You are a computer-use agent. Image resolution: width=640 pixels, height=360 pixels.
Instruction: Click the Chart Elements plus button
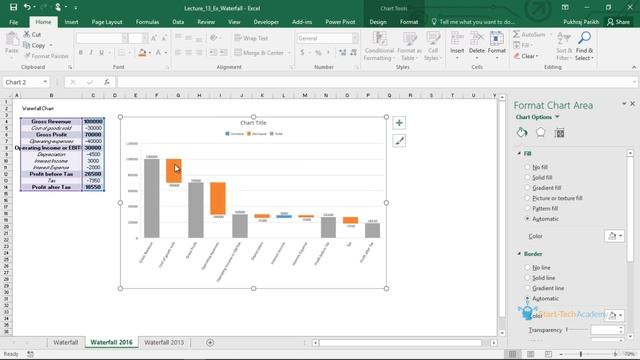[399, 123]
